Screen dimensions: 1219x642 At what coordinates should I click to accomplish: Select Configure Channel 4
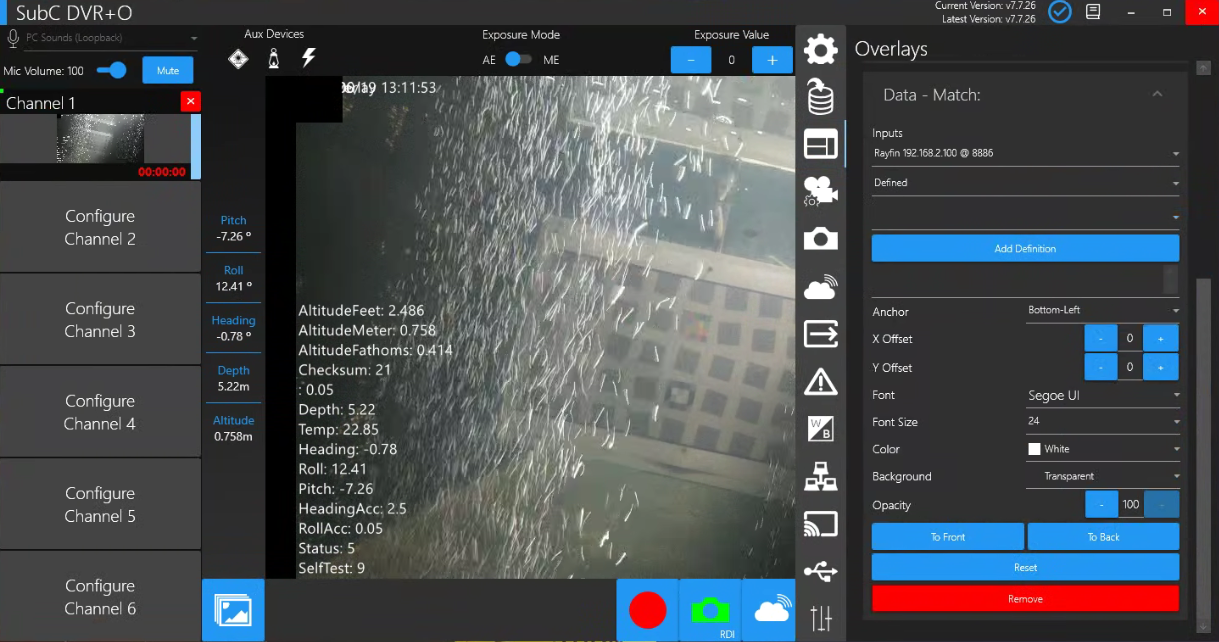pyautogui.click(x=100, y=412)
